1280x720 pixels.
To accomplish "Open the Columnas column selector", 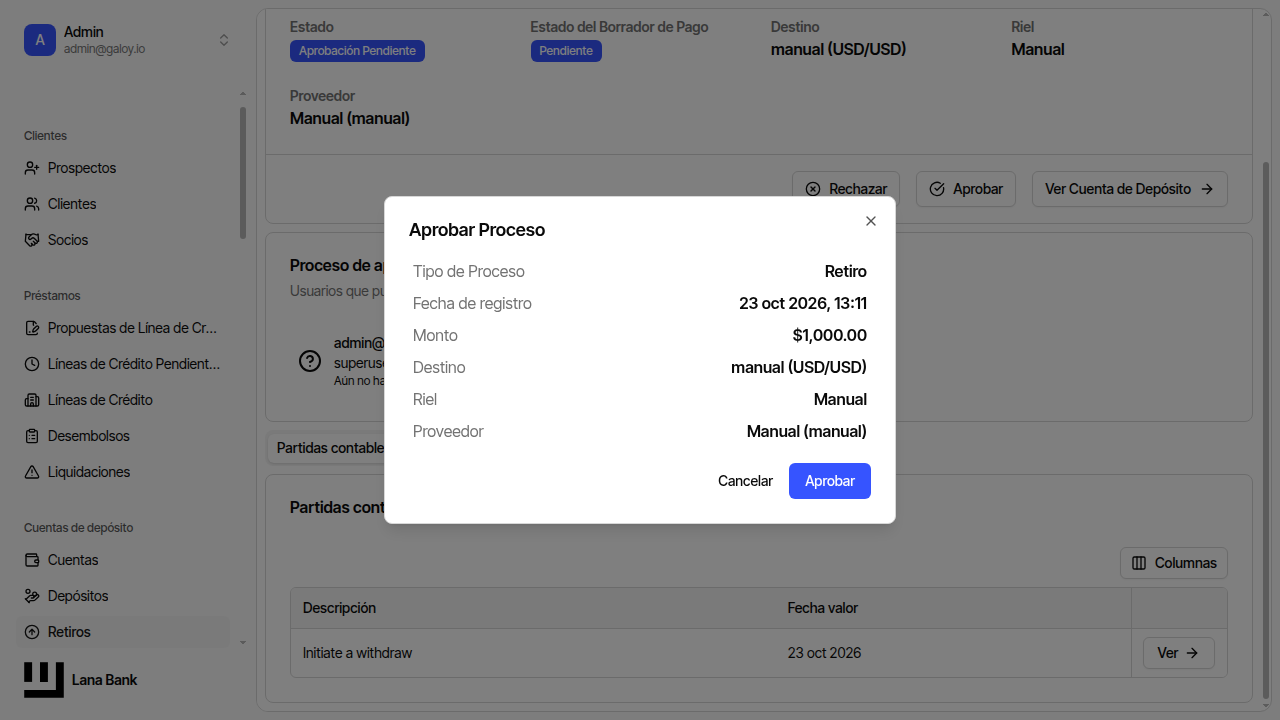I will click(1174, 563).
